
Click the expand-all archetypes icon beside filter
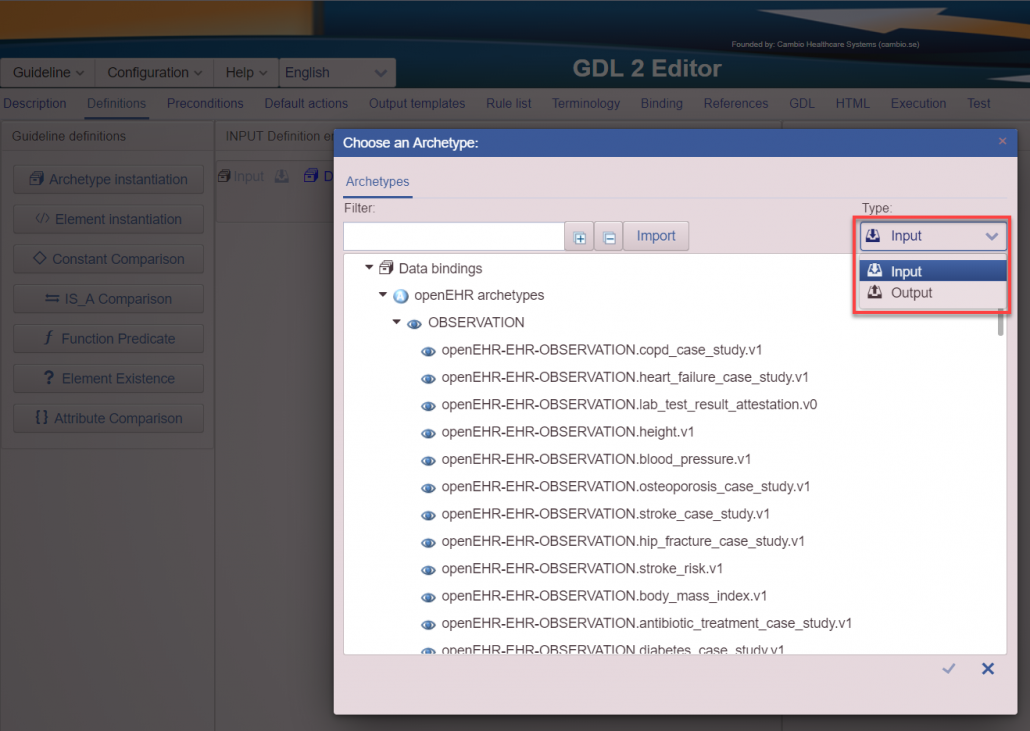580,236
